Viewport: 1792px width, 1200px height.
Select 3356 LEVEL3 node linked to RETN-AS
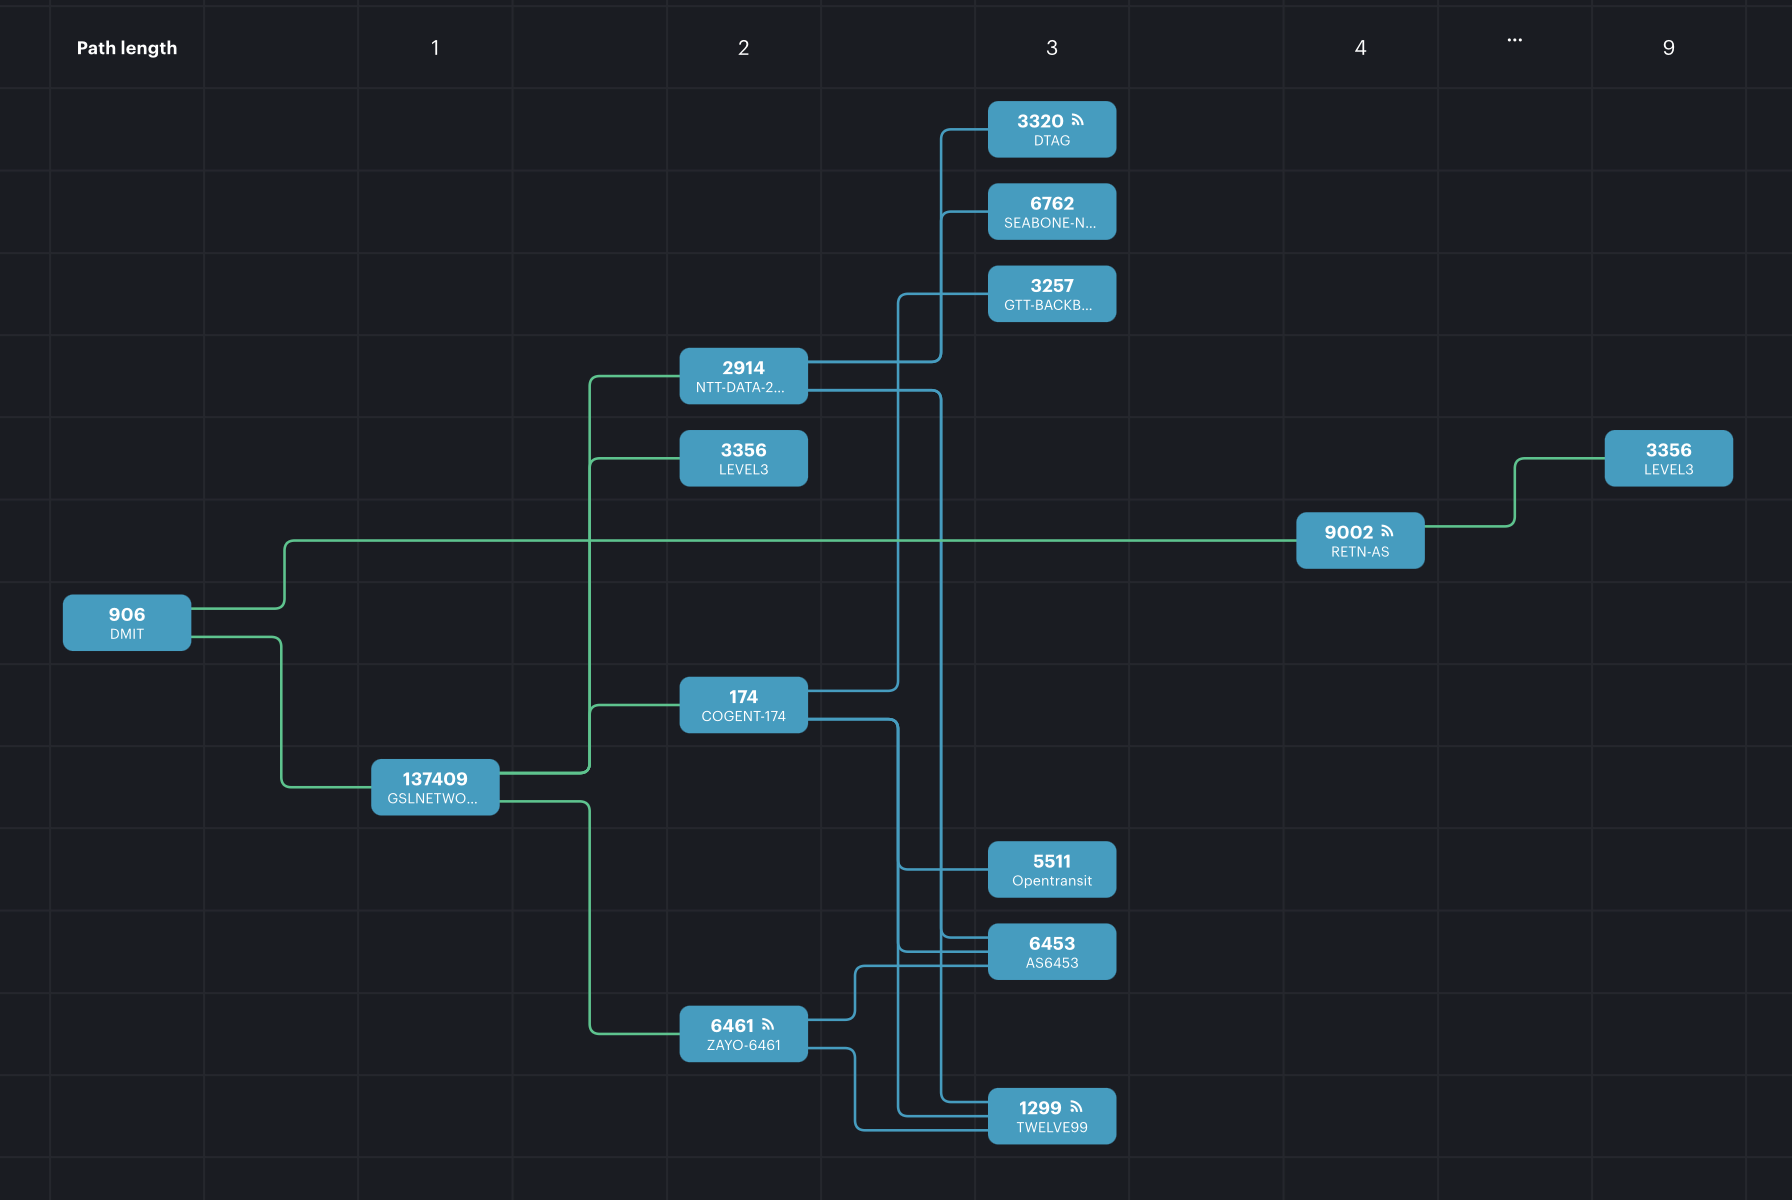1668,458
